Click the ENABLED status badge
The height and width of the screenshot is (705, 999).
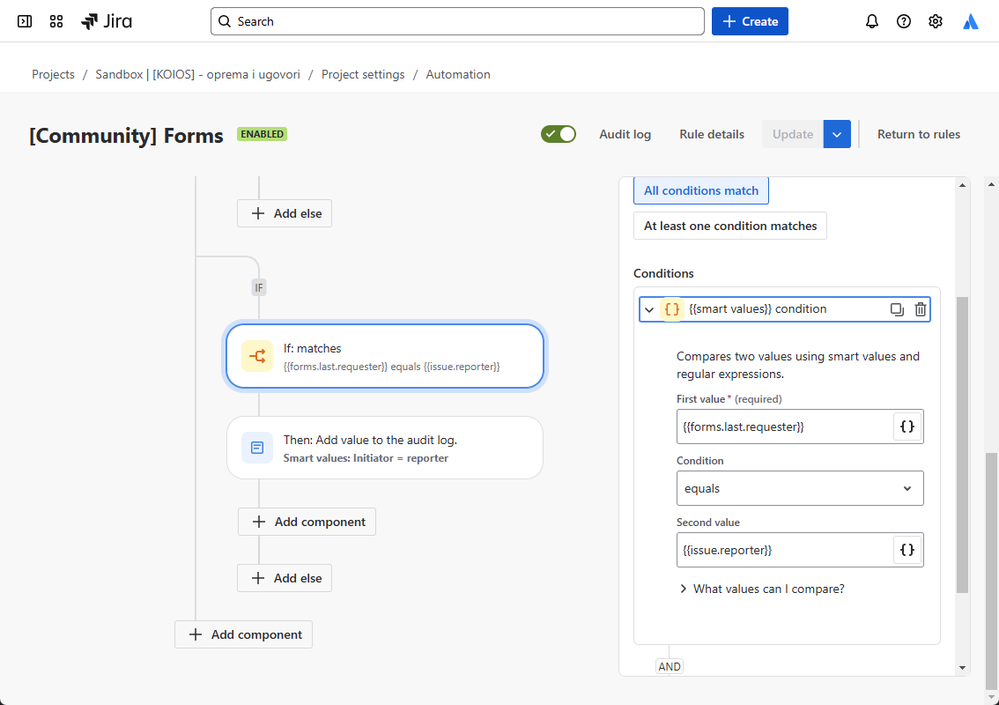coord(262,134)
